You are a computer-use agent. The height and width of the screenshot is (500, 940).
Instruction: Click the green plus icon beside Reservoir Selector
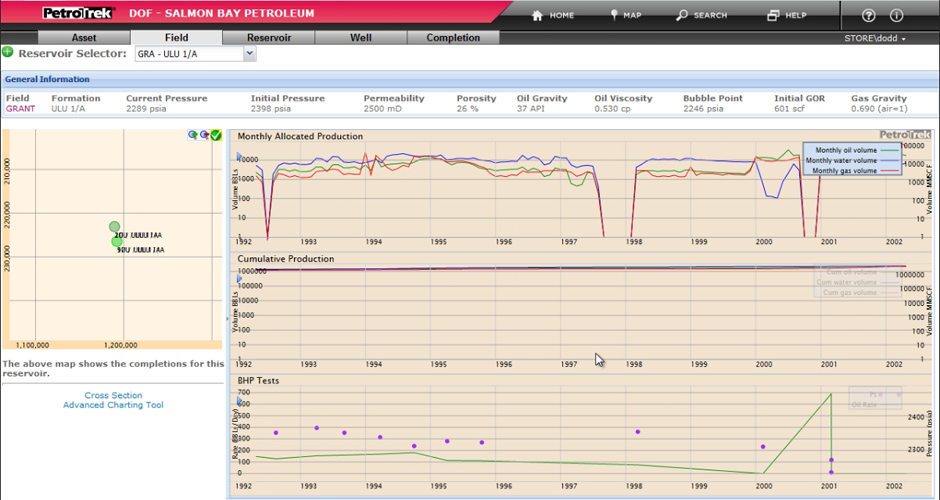(8, 53)
